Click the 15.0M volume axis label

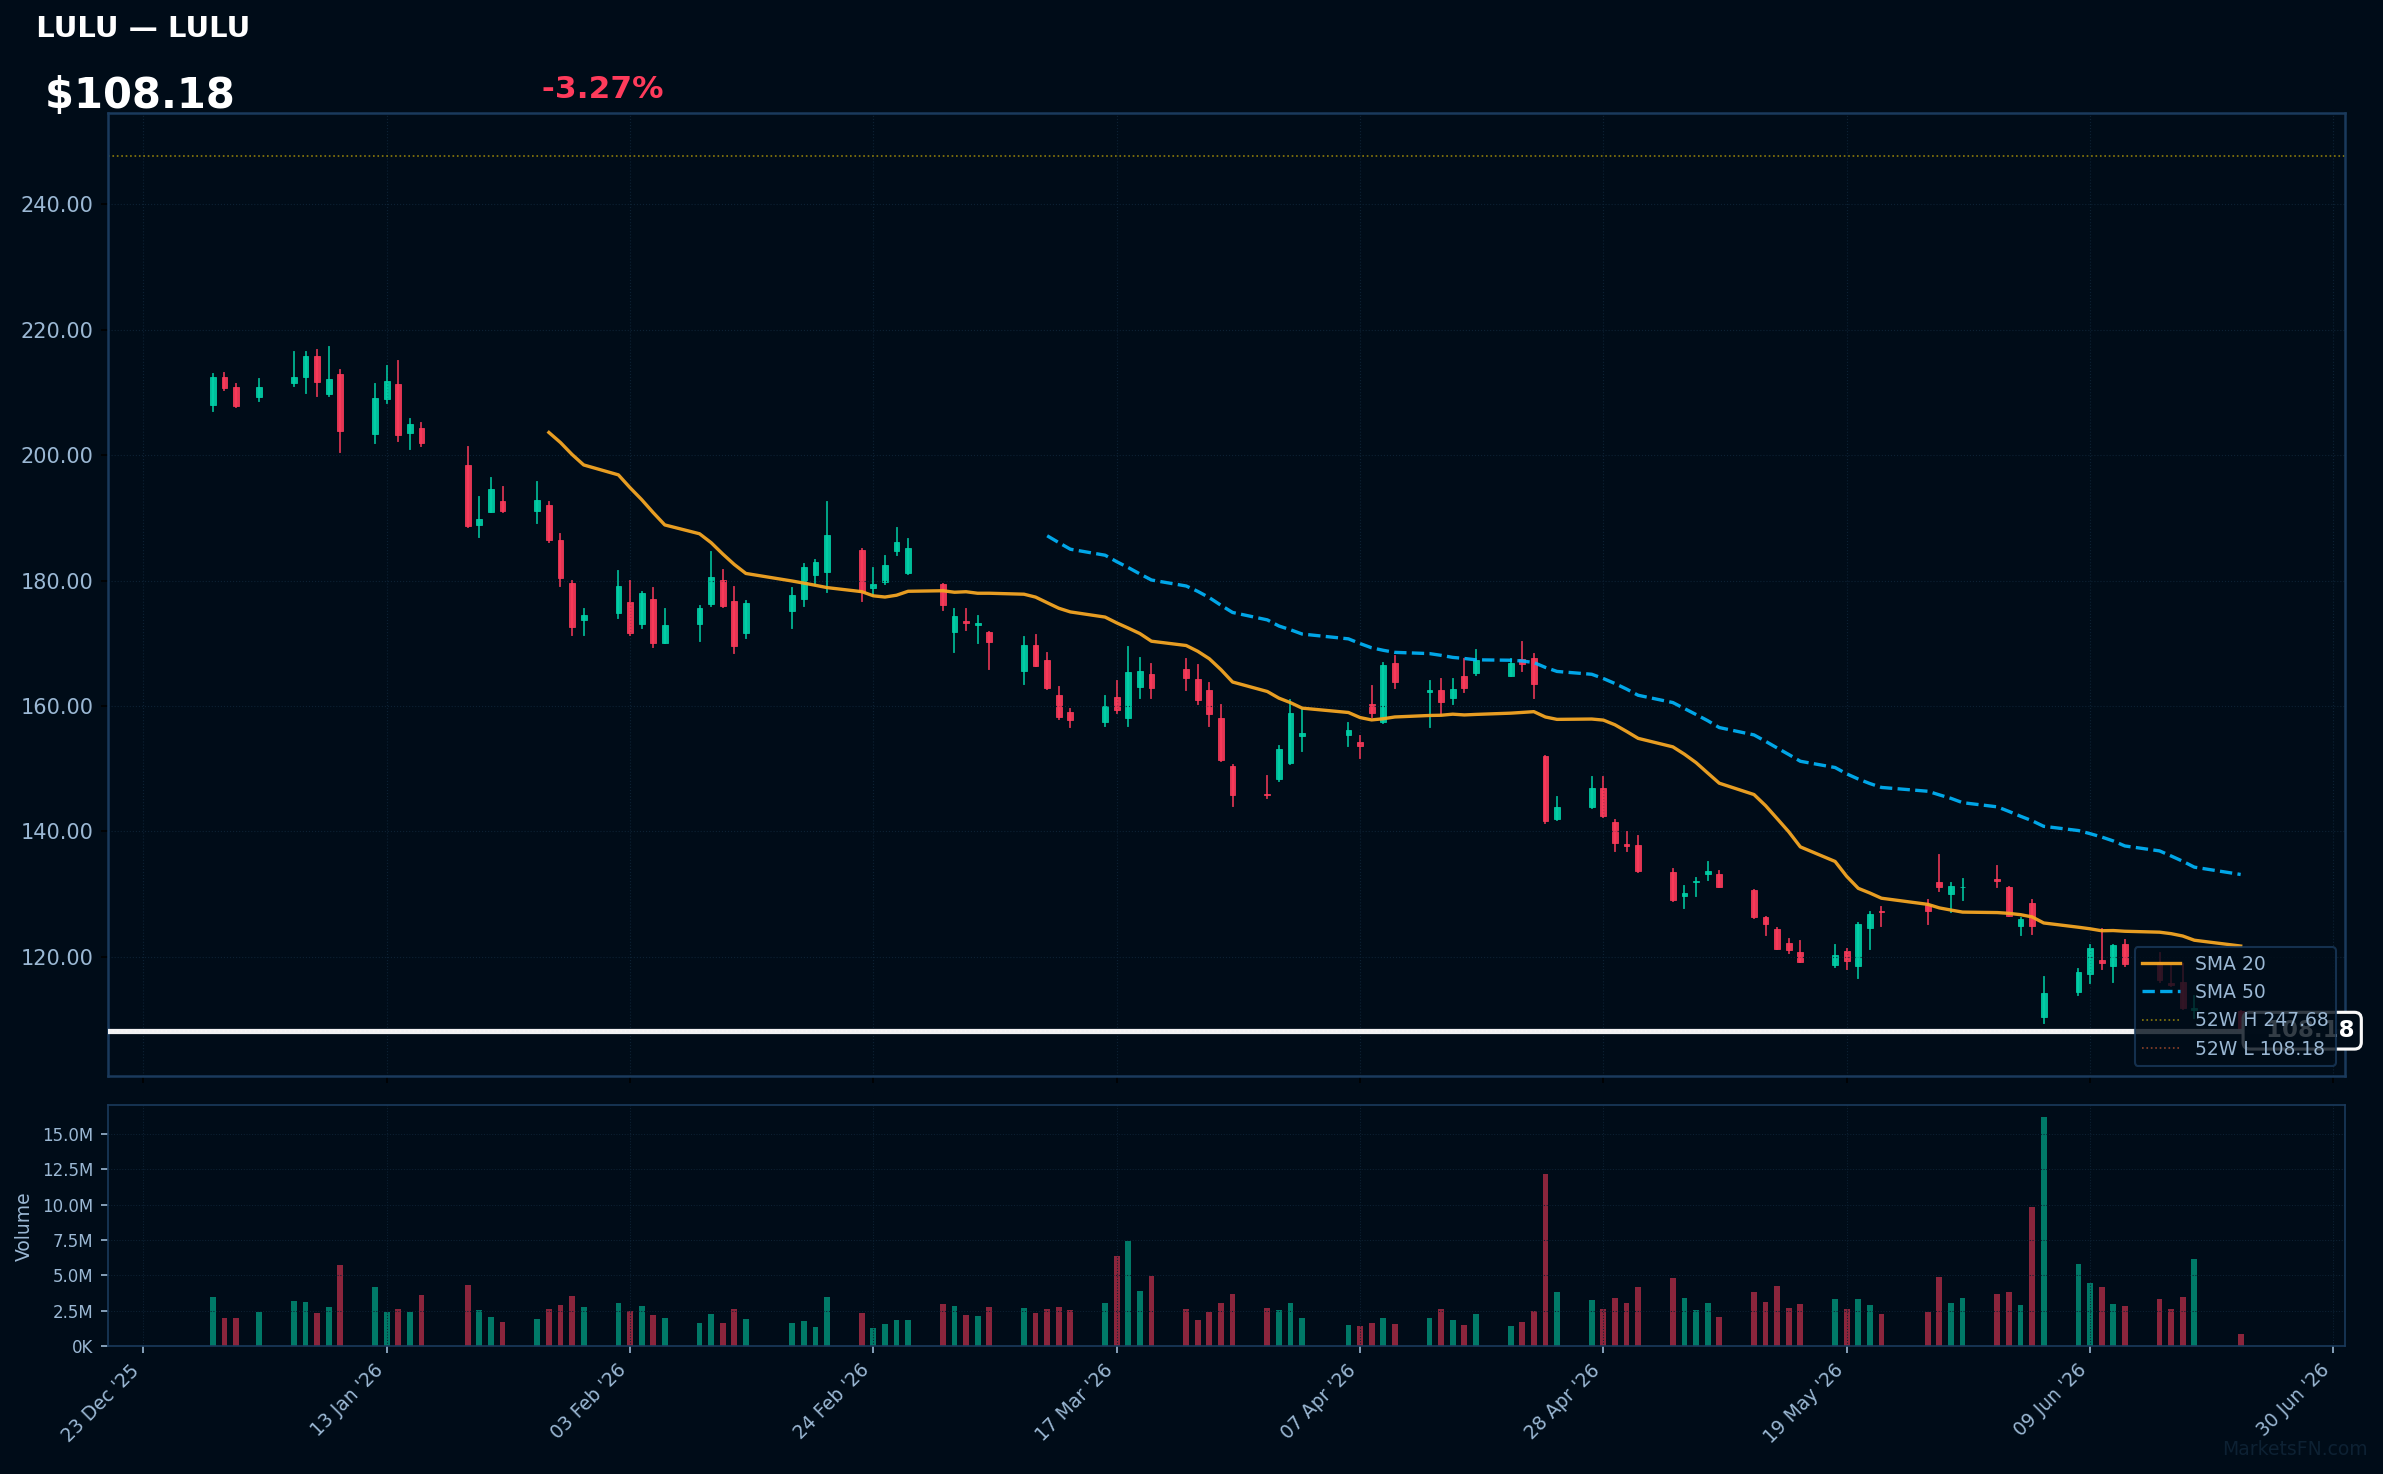pos(68,1135)
